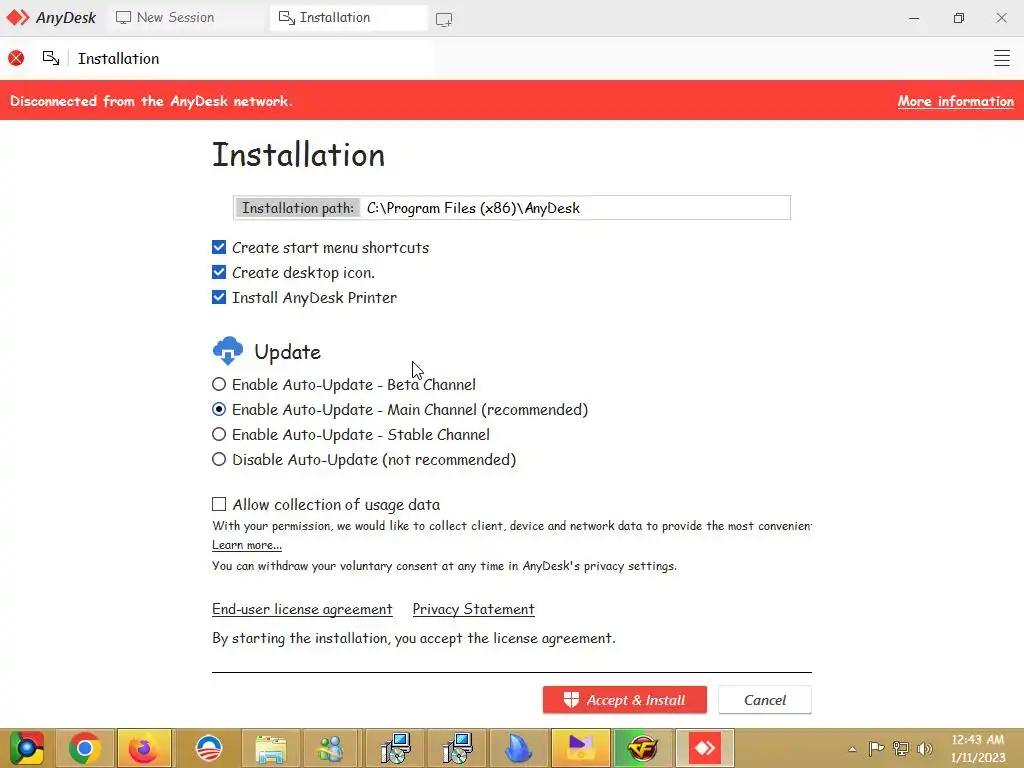Open the blue shark fin taskbar app
The image size is (1024, 768).
tap(519, 748)
